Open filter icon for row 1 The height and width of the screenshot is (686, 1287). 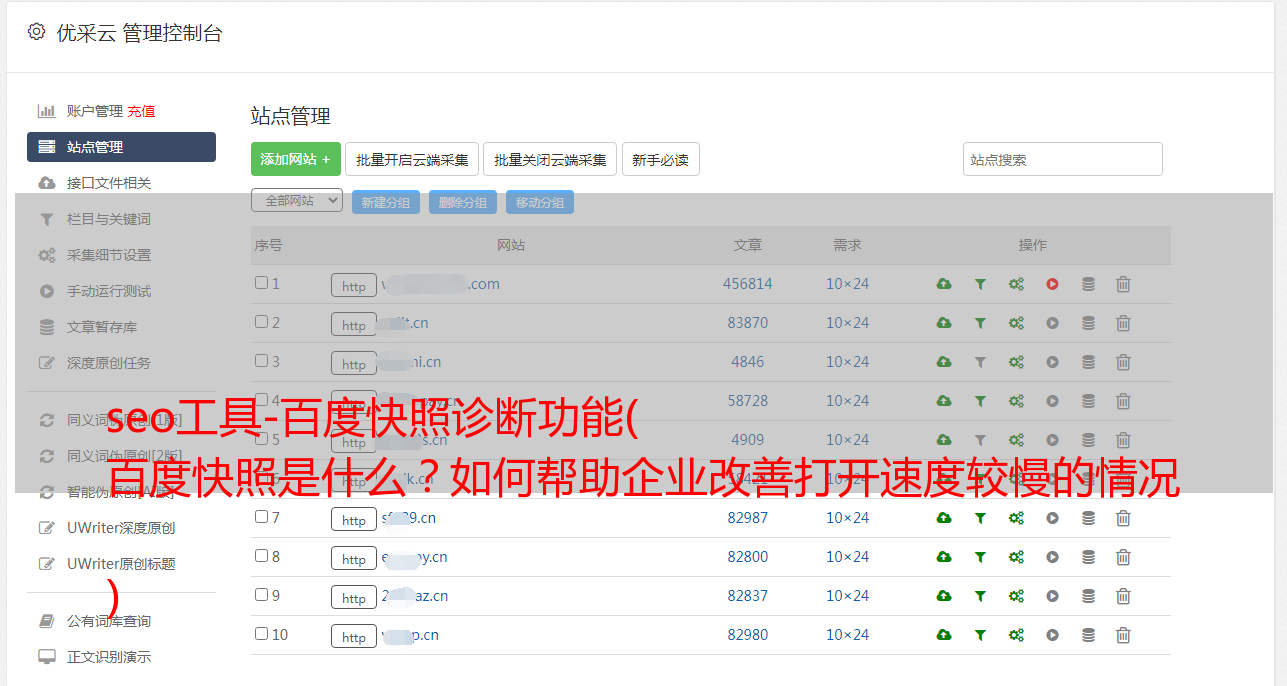click(980, 284)
